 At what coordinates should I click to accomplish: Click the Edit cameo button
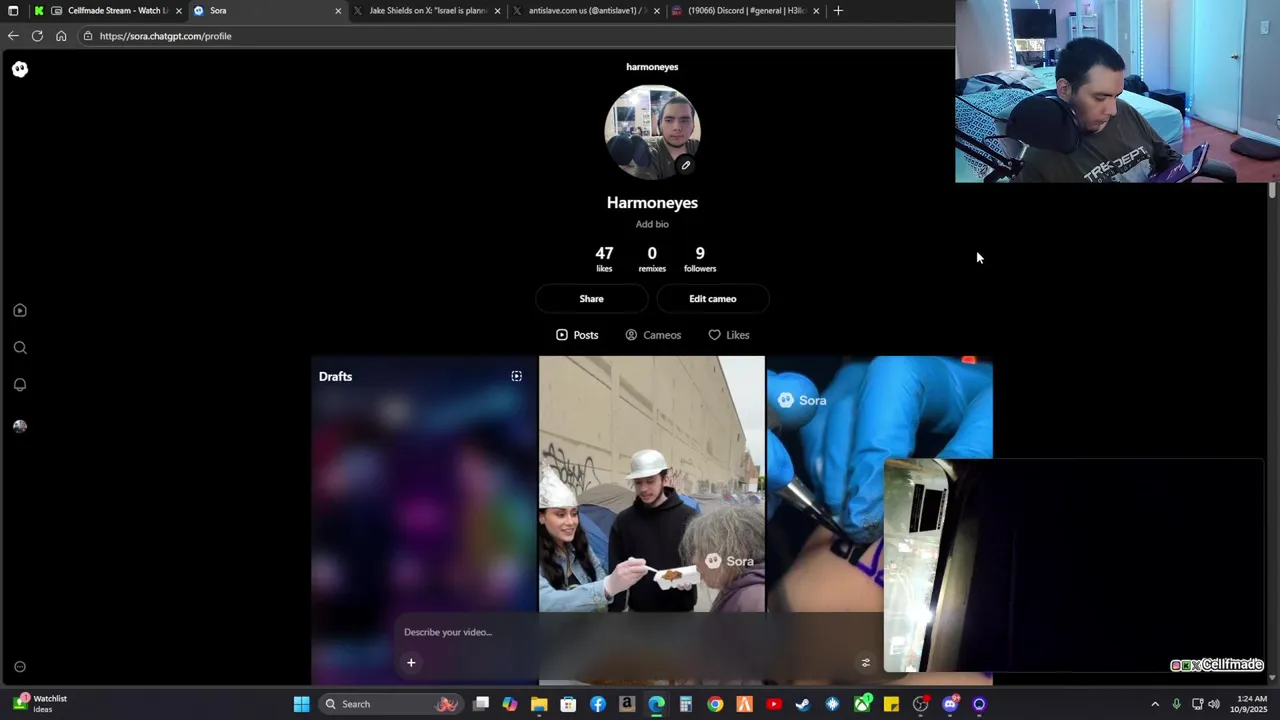point(712,299)
